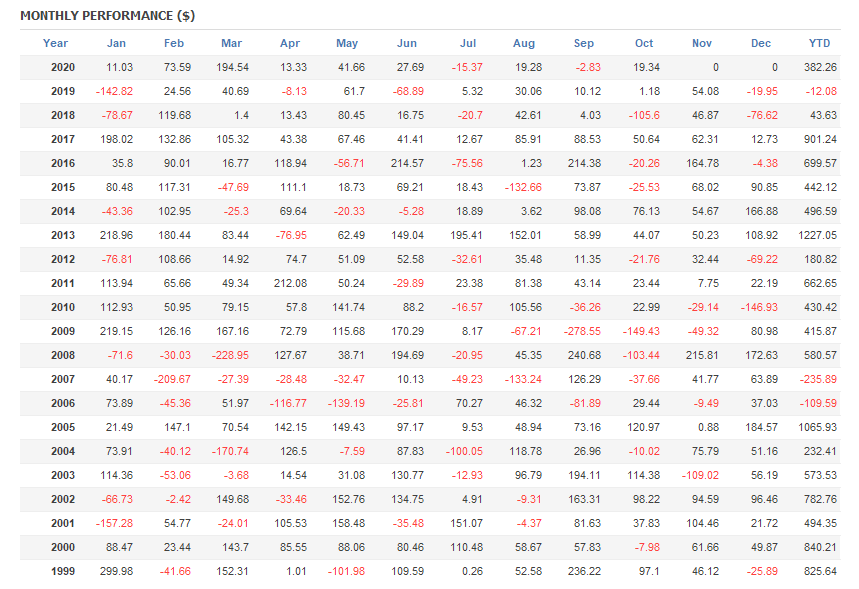Click the Jan column header
This screenshot has height=589, width=859.
117,43
